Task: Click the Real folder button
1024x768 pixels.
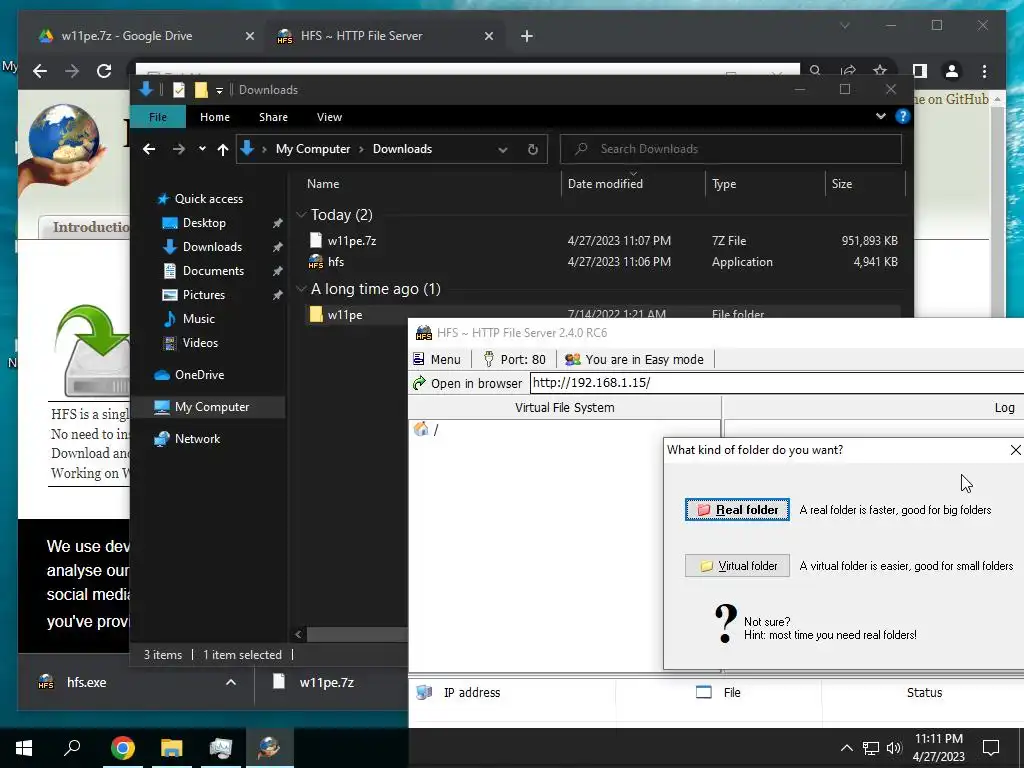Action: (737, 509)
